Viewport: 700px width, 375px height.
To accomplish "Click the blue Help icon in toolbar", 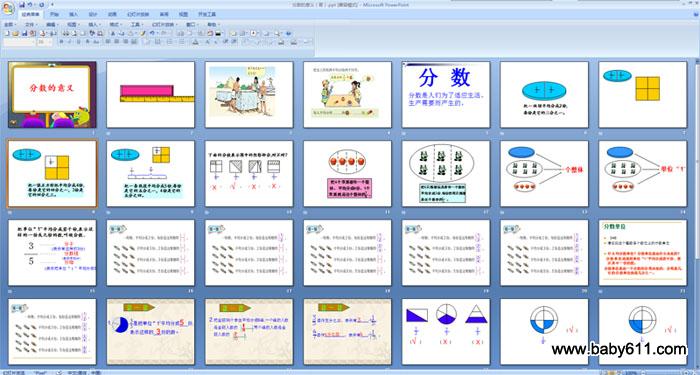I will click(288, 33).
